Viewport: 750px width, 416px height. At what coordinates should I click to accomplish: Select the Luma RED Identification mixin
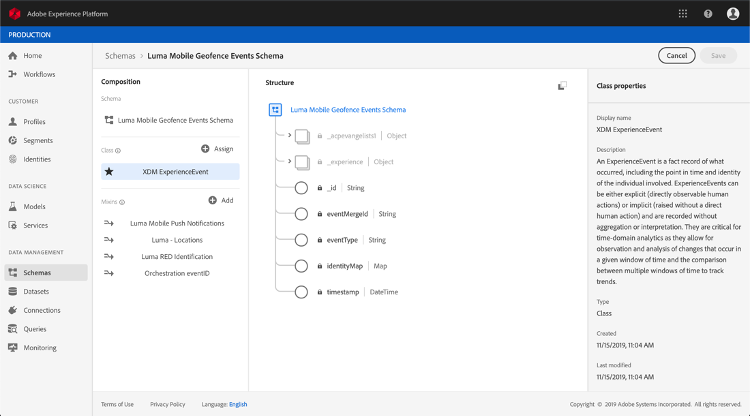pos(177,256)
